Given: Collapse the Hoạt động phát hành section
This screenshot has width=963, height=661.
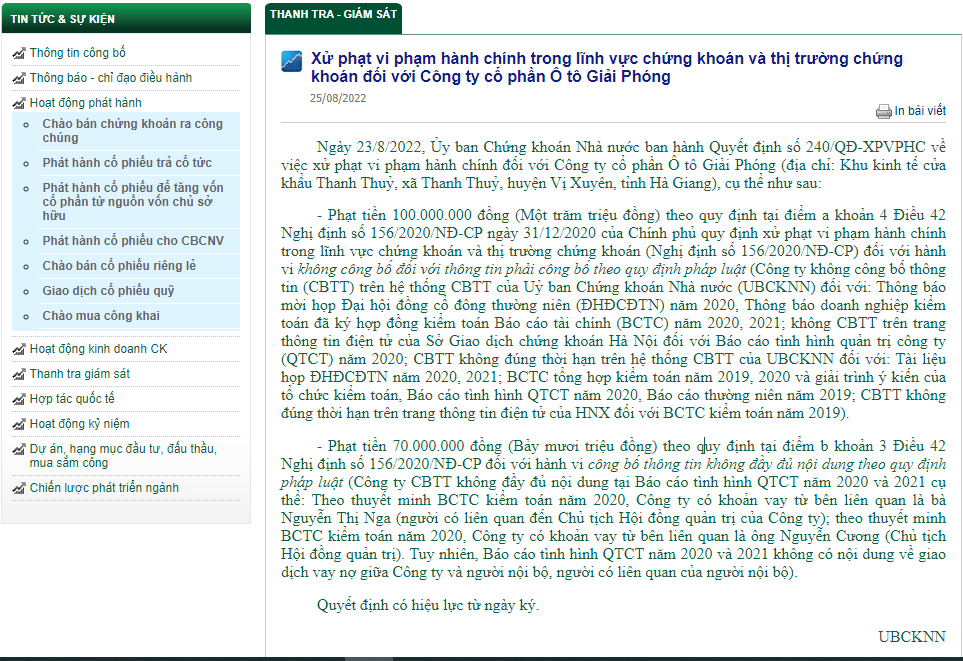Looking at the screenshot, I should pos(85,103).
